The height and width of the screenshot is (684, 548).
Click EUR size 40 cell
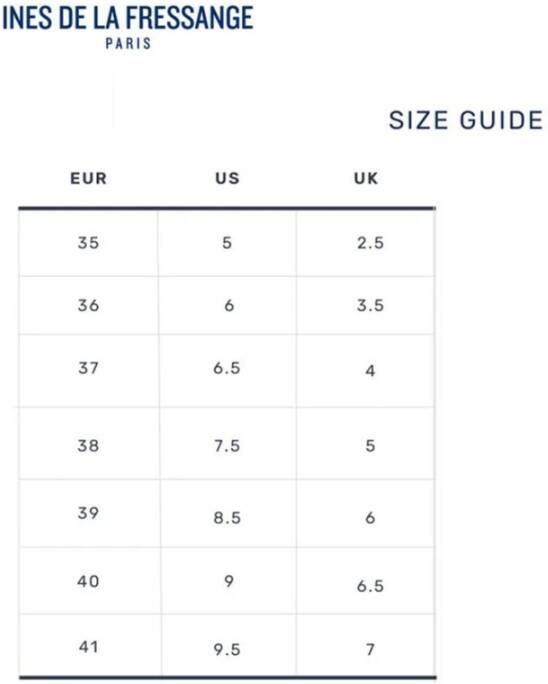pos(89,581)
